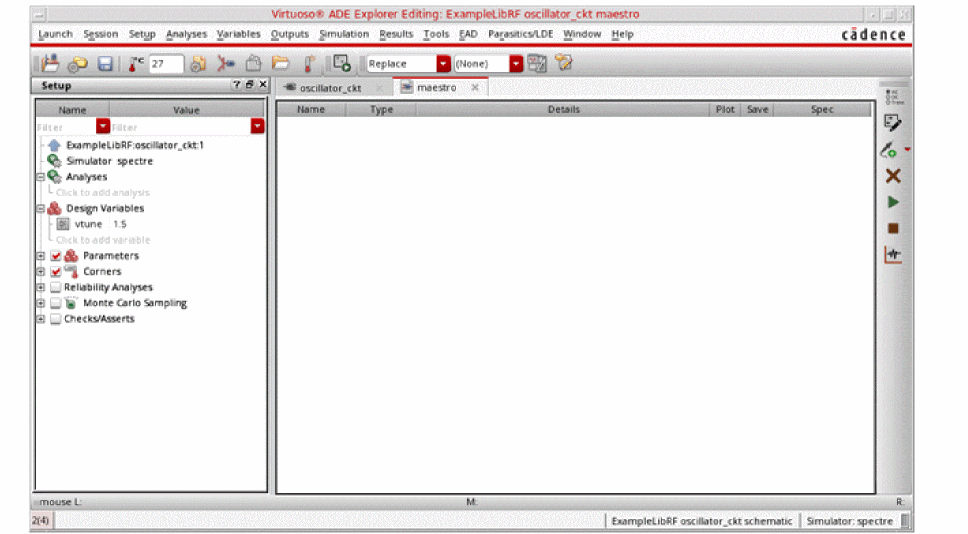This screenshot has width=968, height=534.
Task: Collapse the Analyses tree node
Action: [41, 177]
